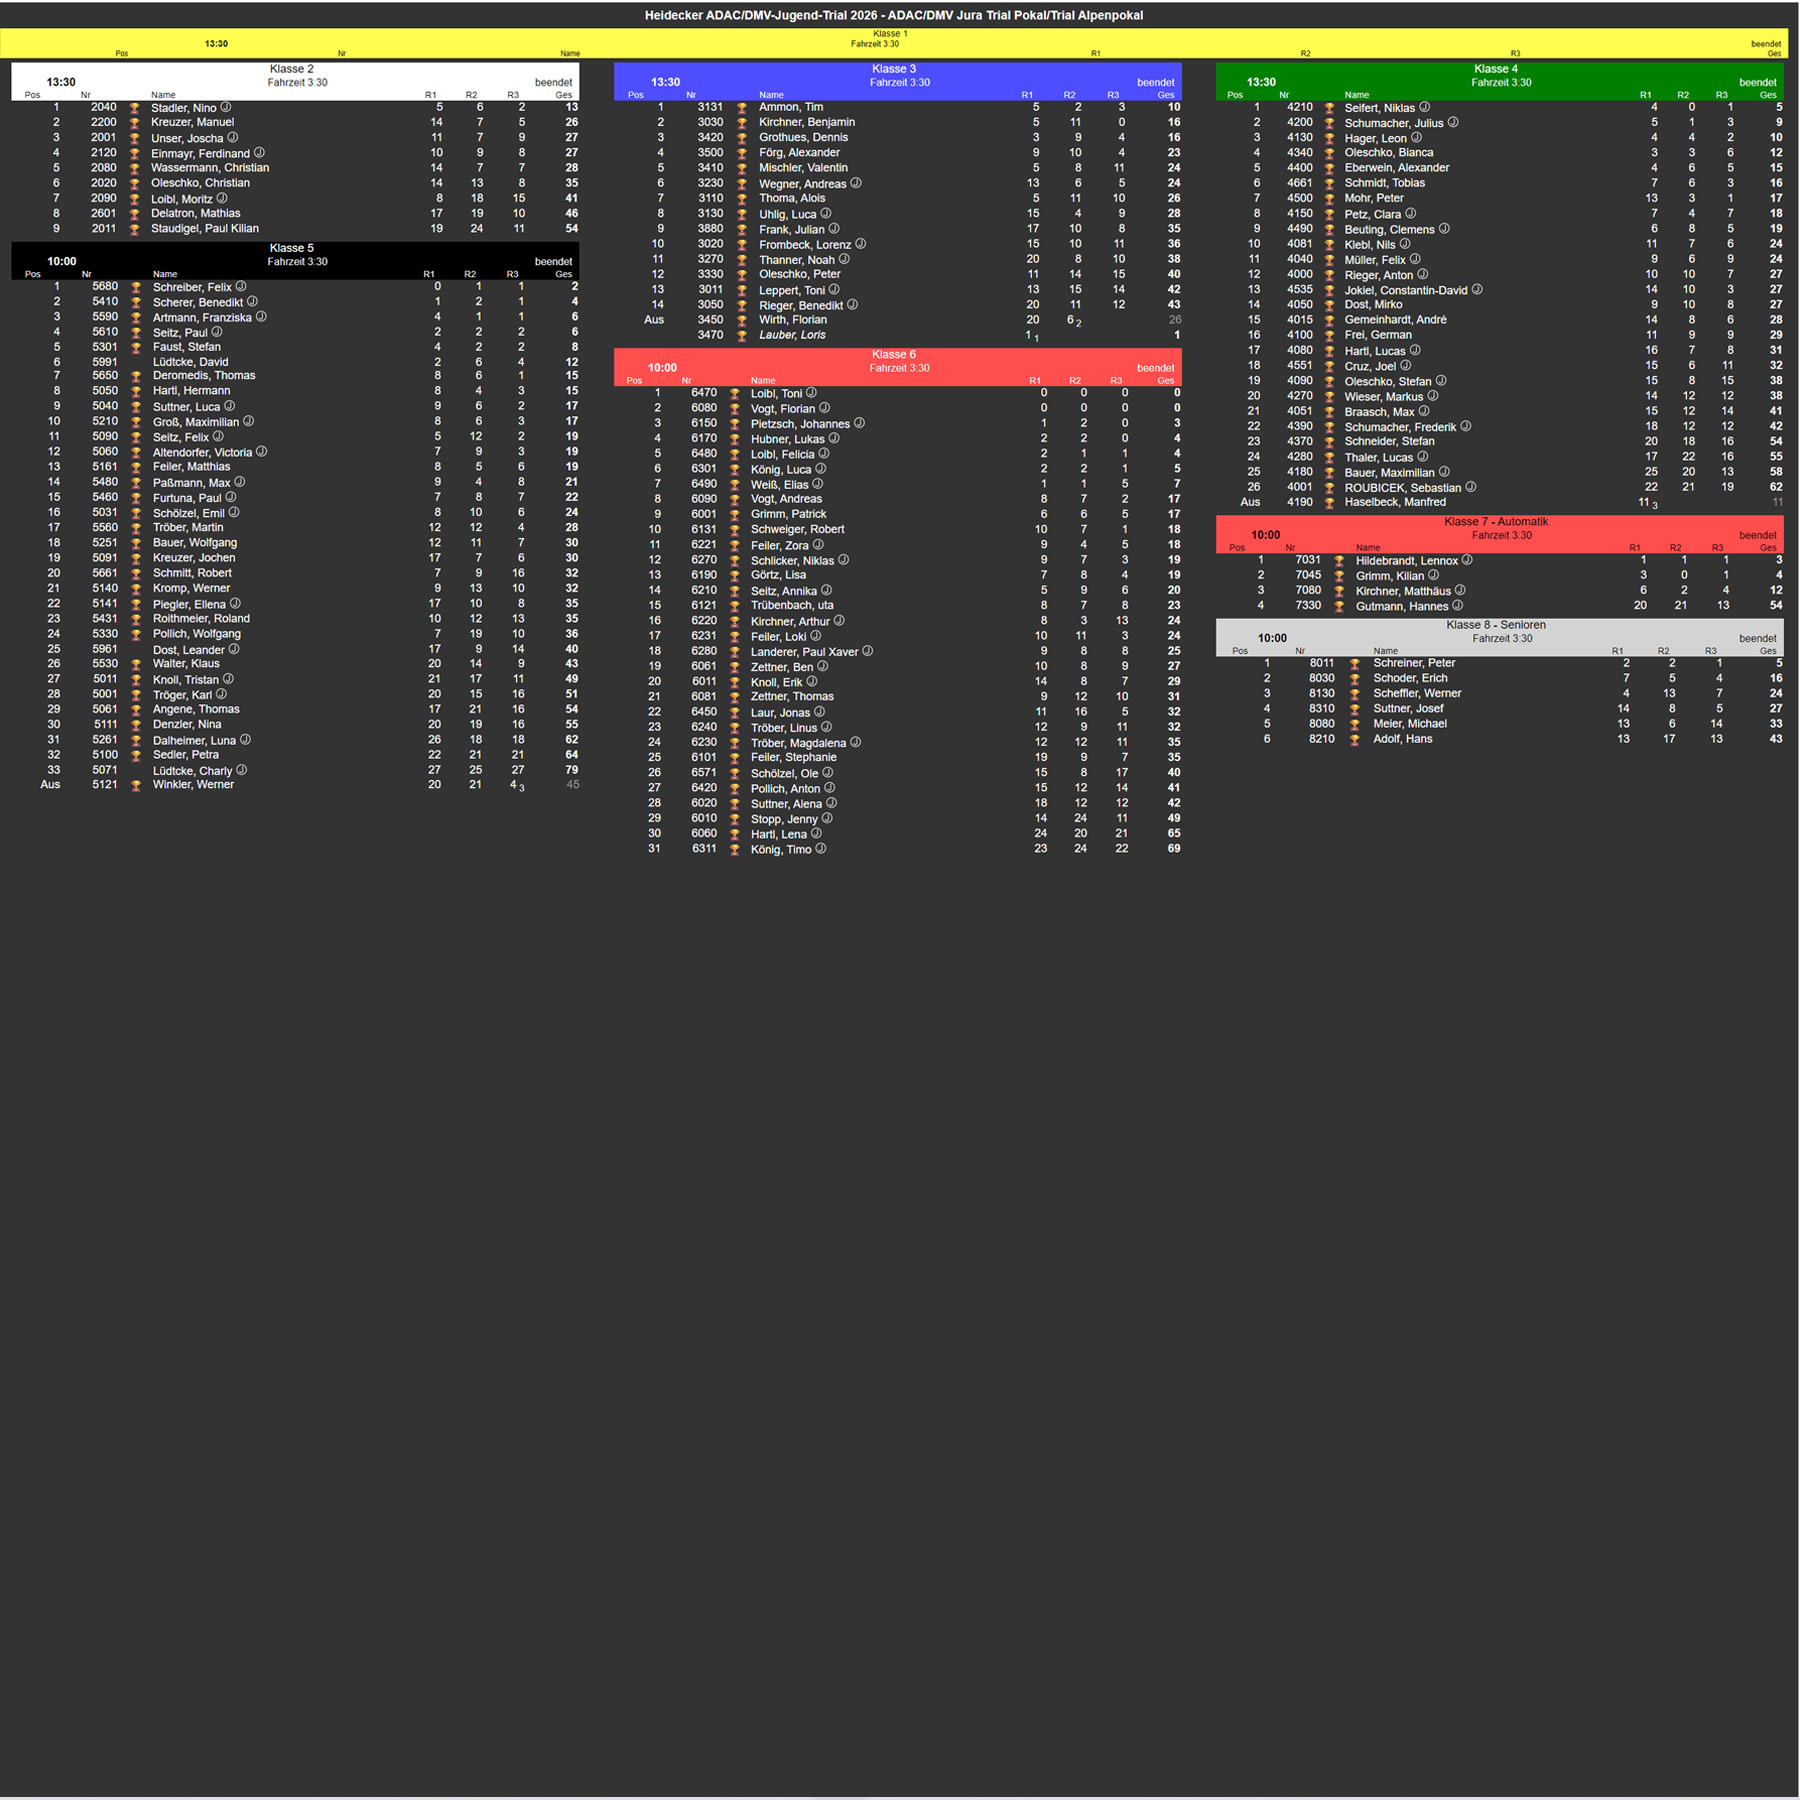This screenshot has width=1800, height=1800.
Task: Click the trophy icon beside Ammon, Tim
Action: [742, 108]
